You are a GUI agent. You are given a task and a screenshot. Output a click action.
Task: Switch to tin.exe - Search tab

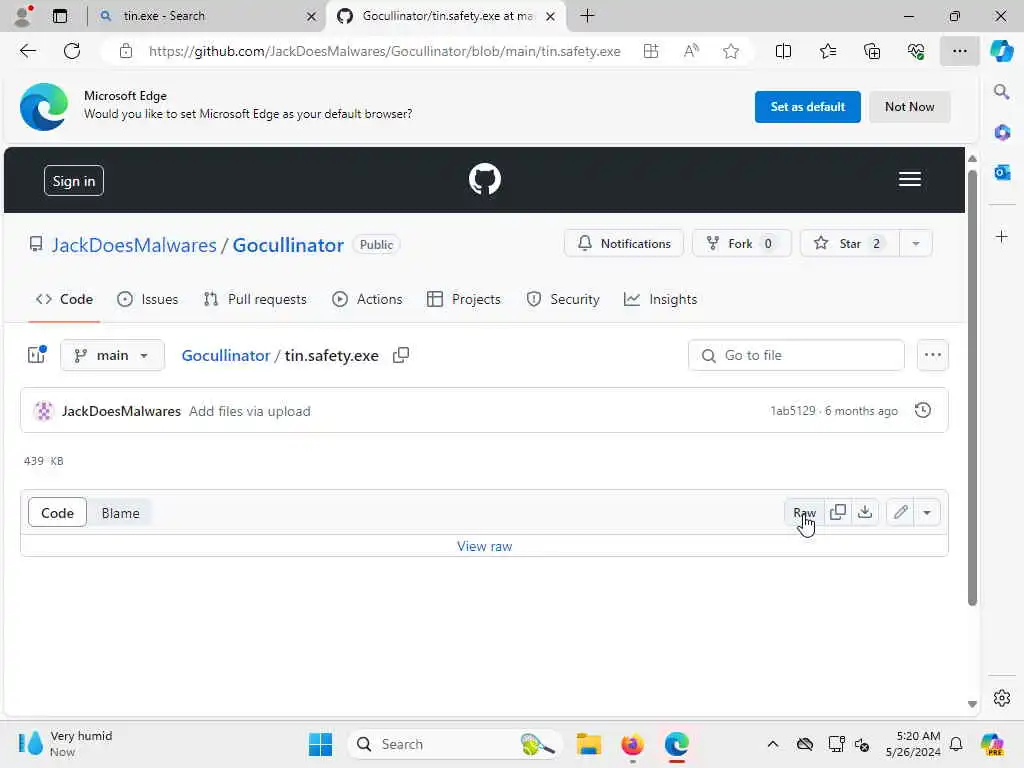208,16
